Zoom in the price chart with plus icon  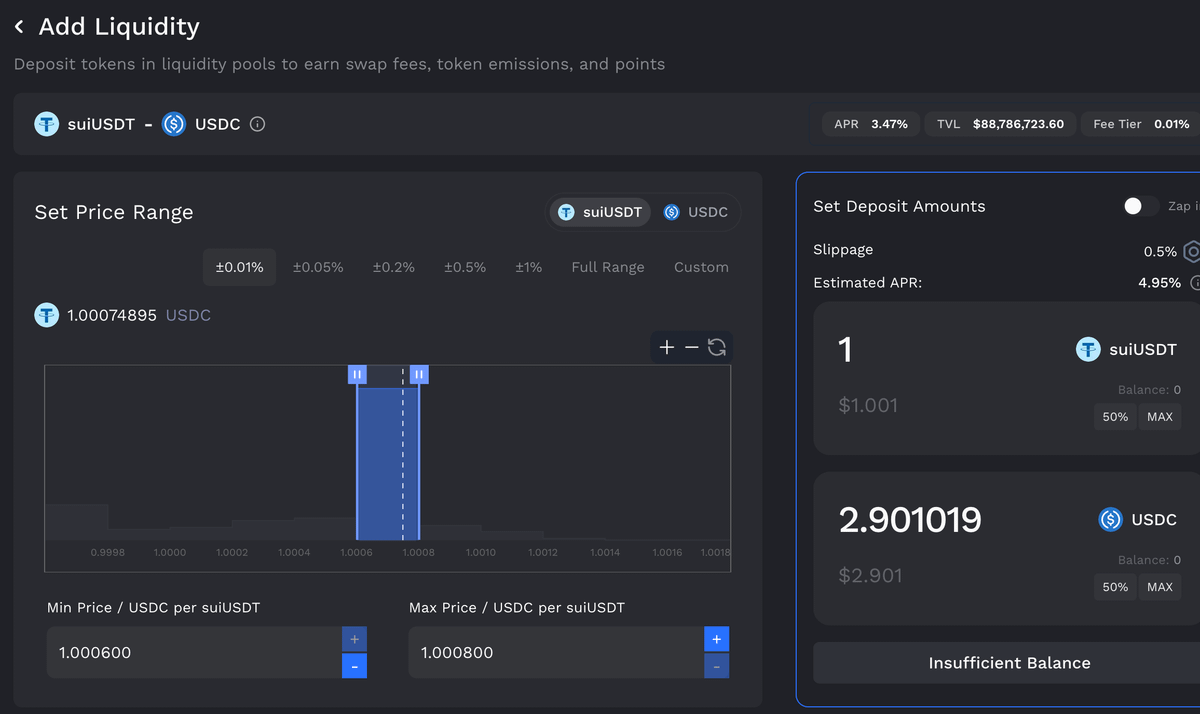tap(667, 347)
